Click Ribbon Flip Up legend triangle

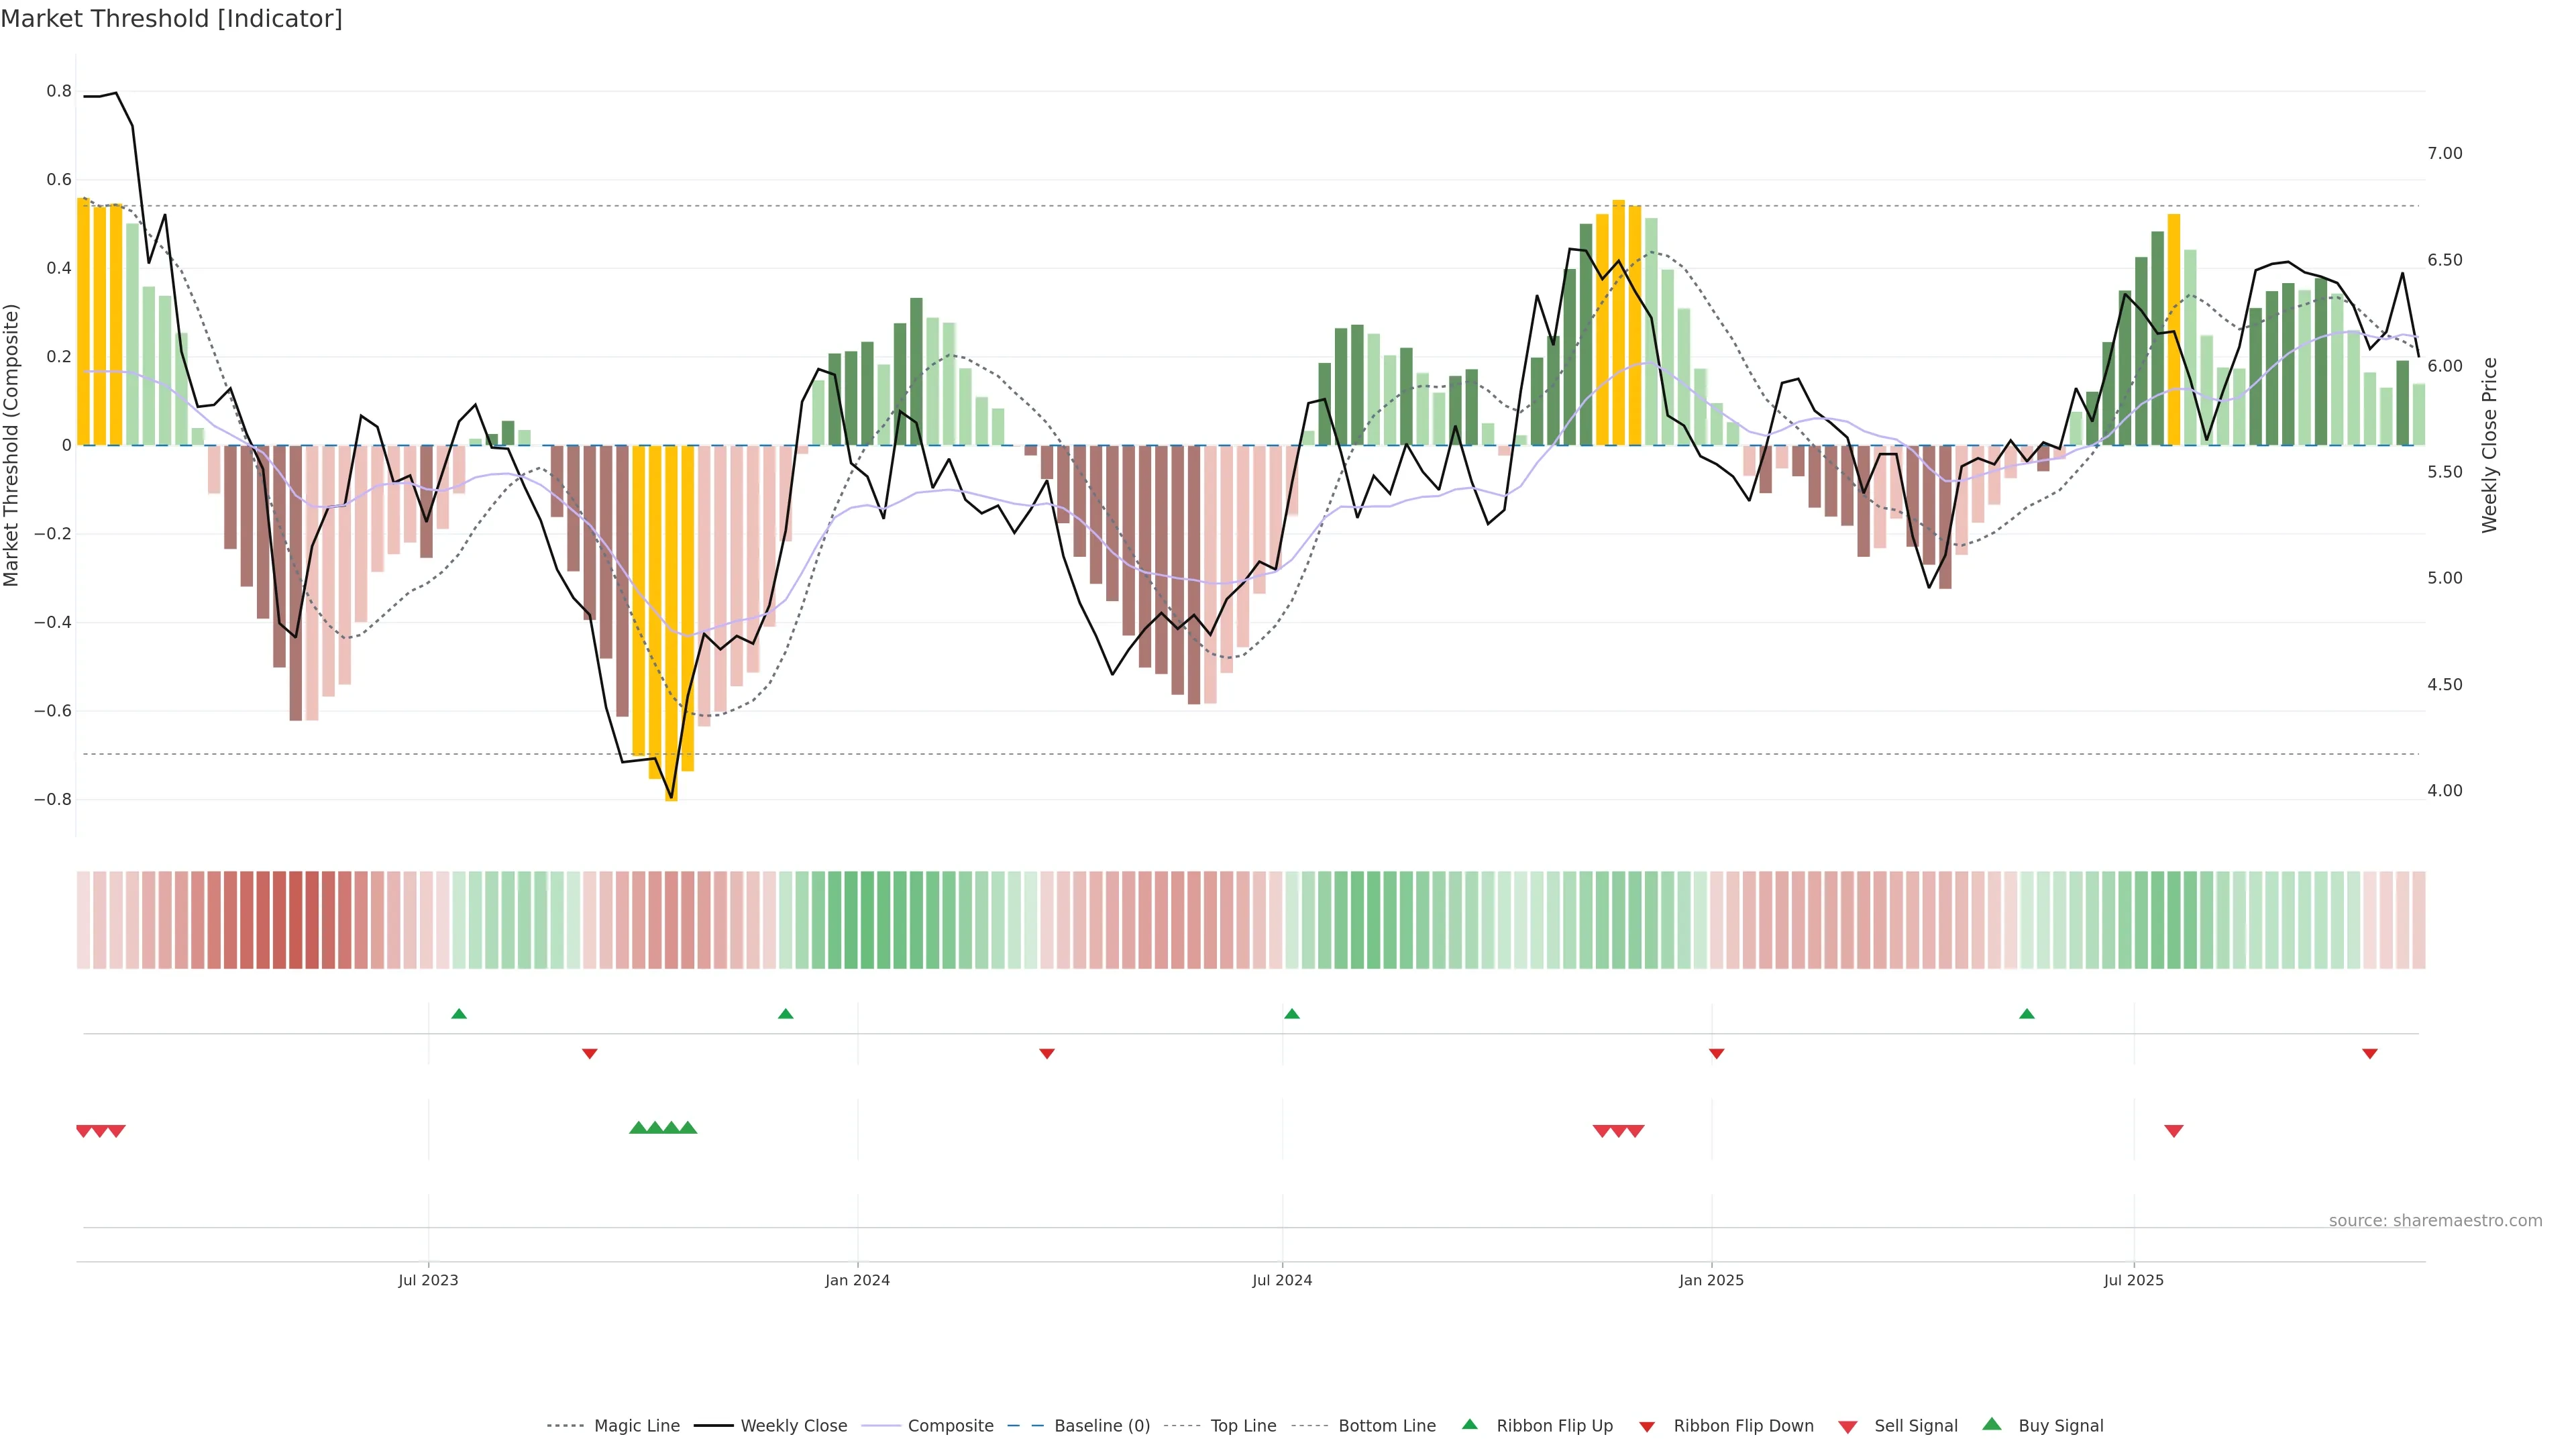click(1469, 1424)
